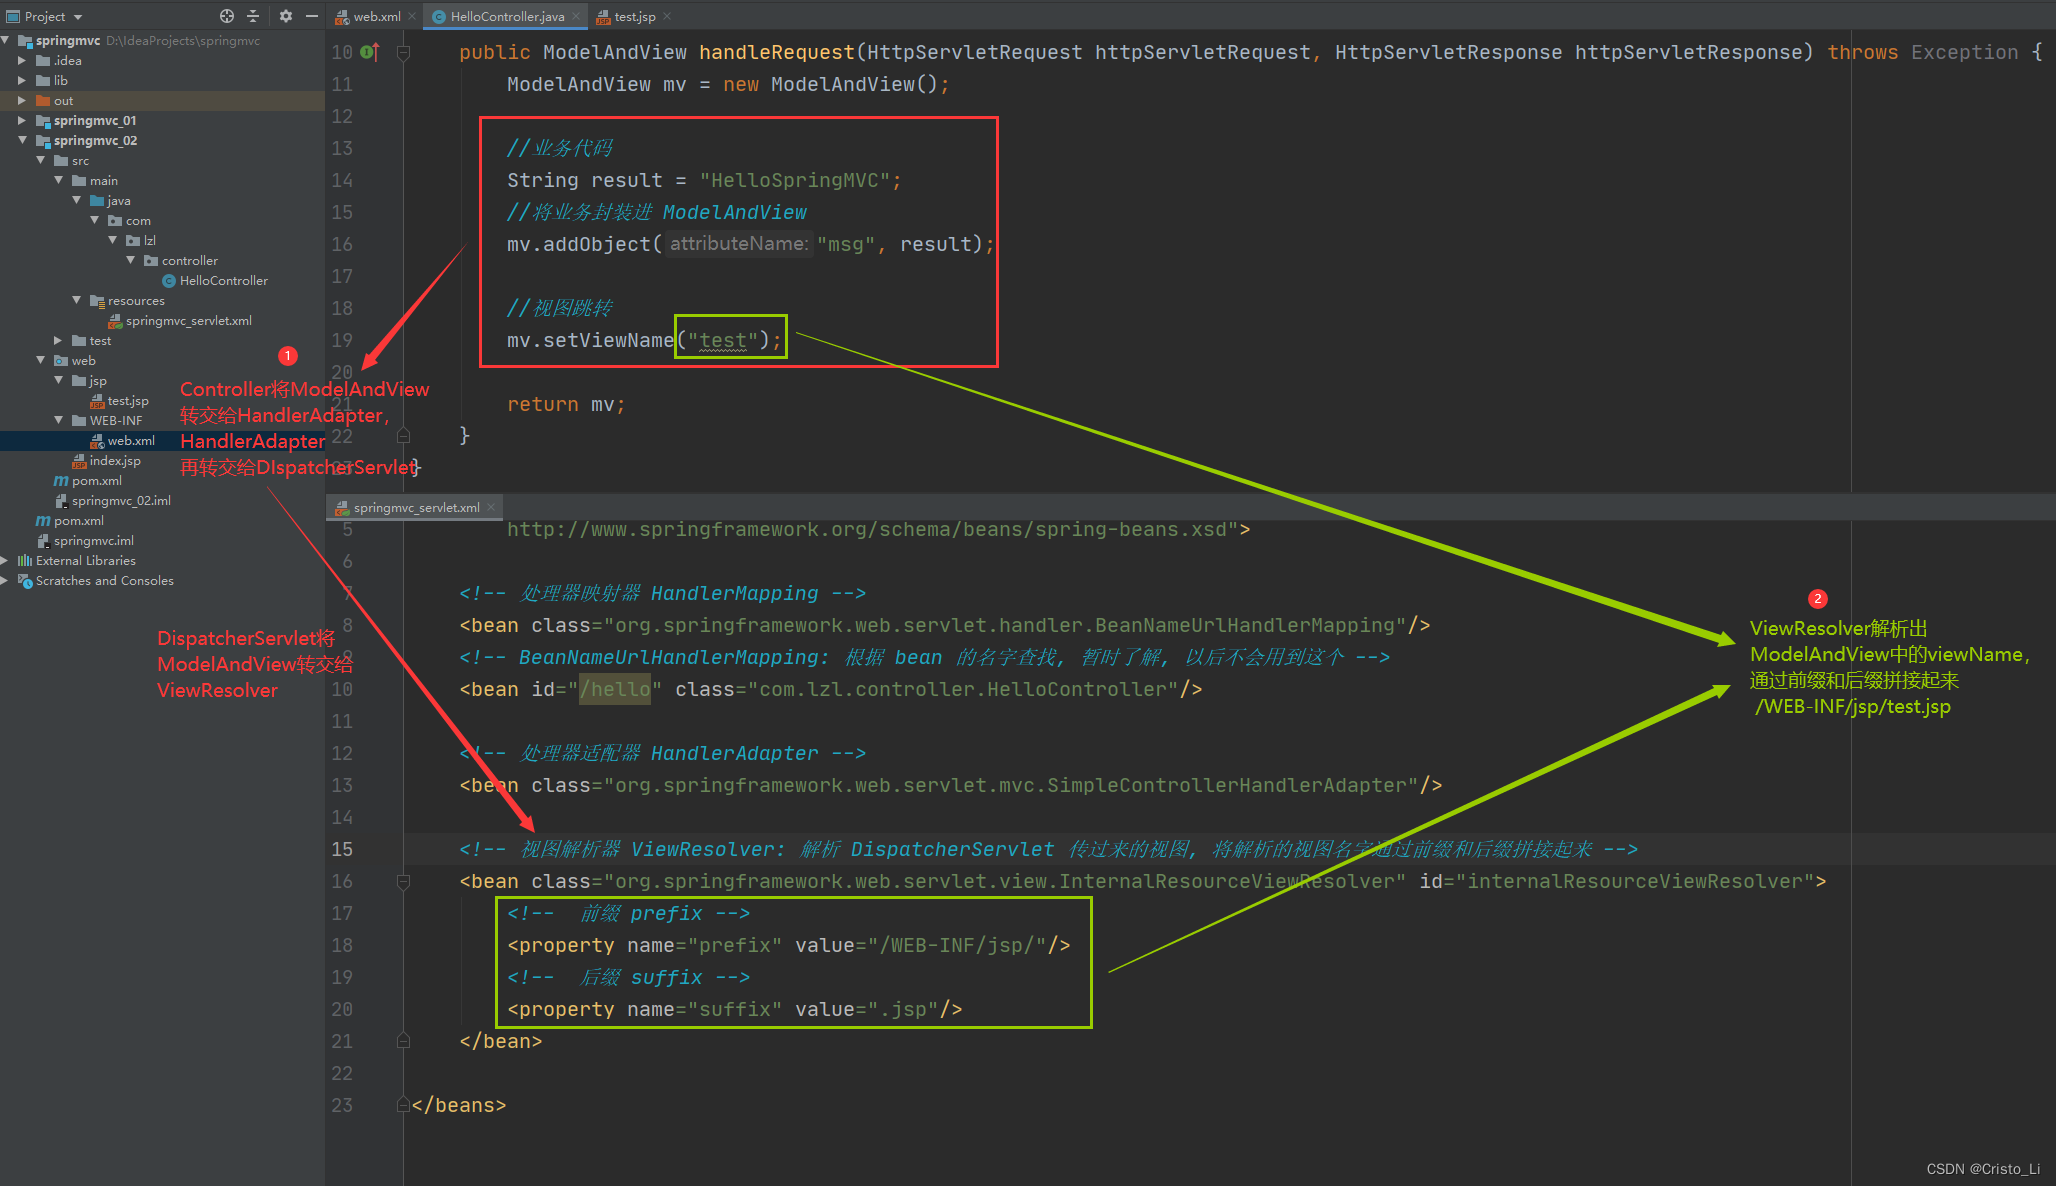Hide the Project tool window
2056x1186 pixels.
tap(312, 16)
